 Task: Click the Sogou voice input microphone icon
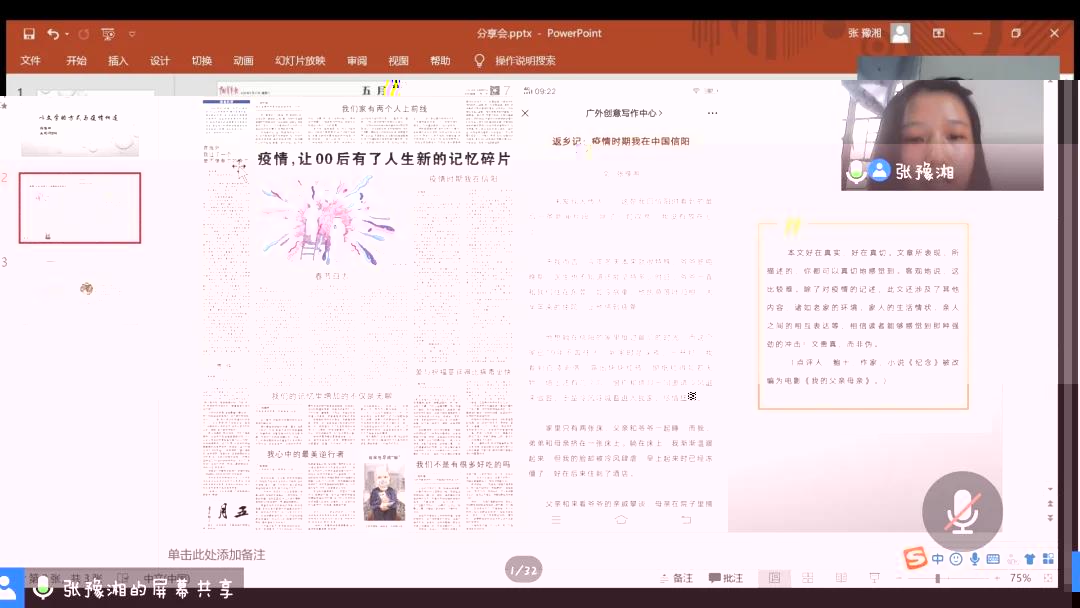pyautogui.click(x=975, y=559)
